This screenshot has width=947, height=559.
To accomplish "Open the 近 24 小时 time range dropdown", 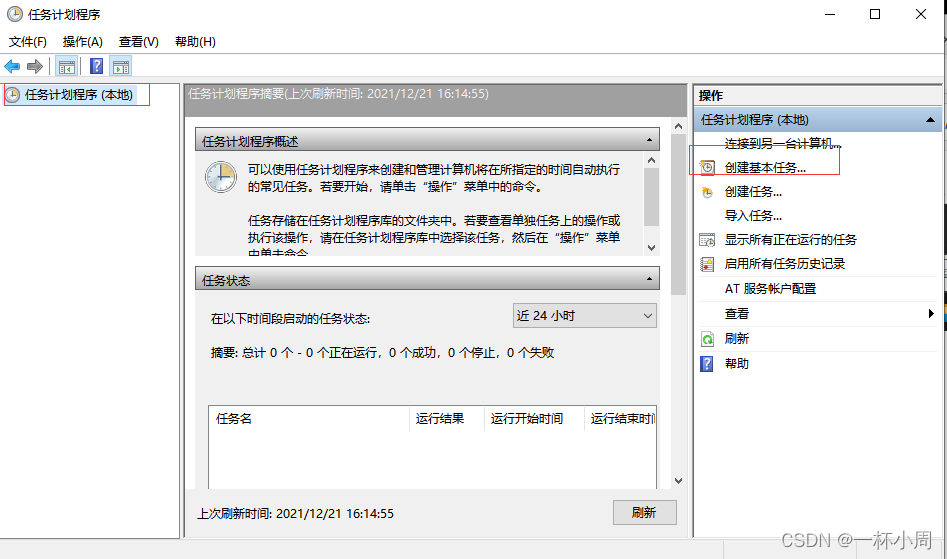I will [585, 316].
